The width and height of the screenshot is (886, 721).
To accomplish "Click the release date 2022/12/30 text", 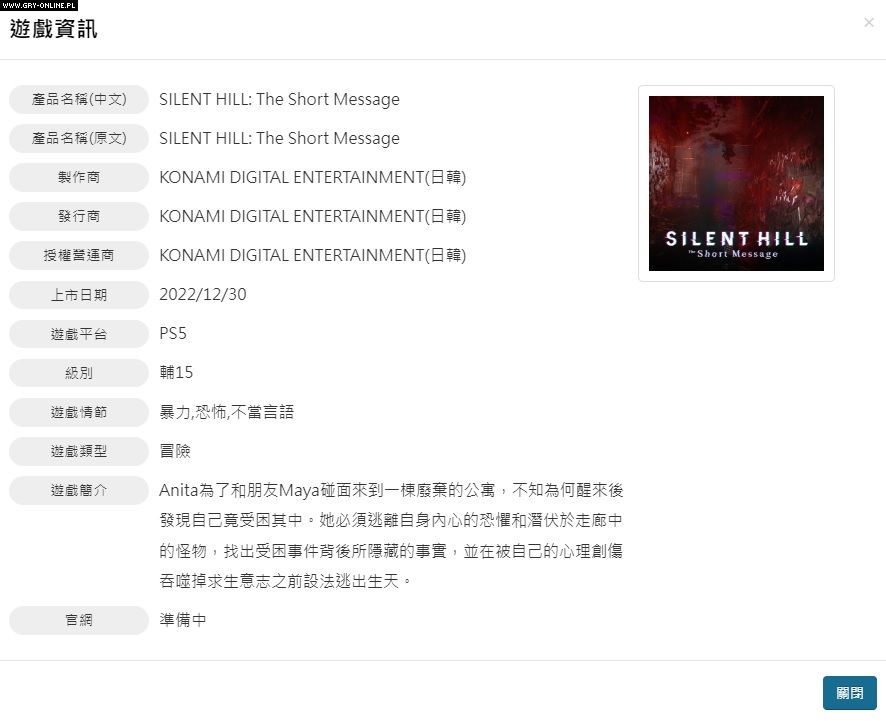I will pos(203,294).
